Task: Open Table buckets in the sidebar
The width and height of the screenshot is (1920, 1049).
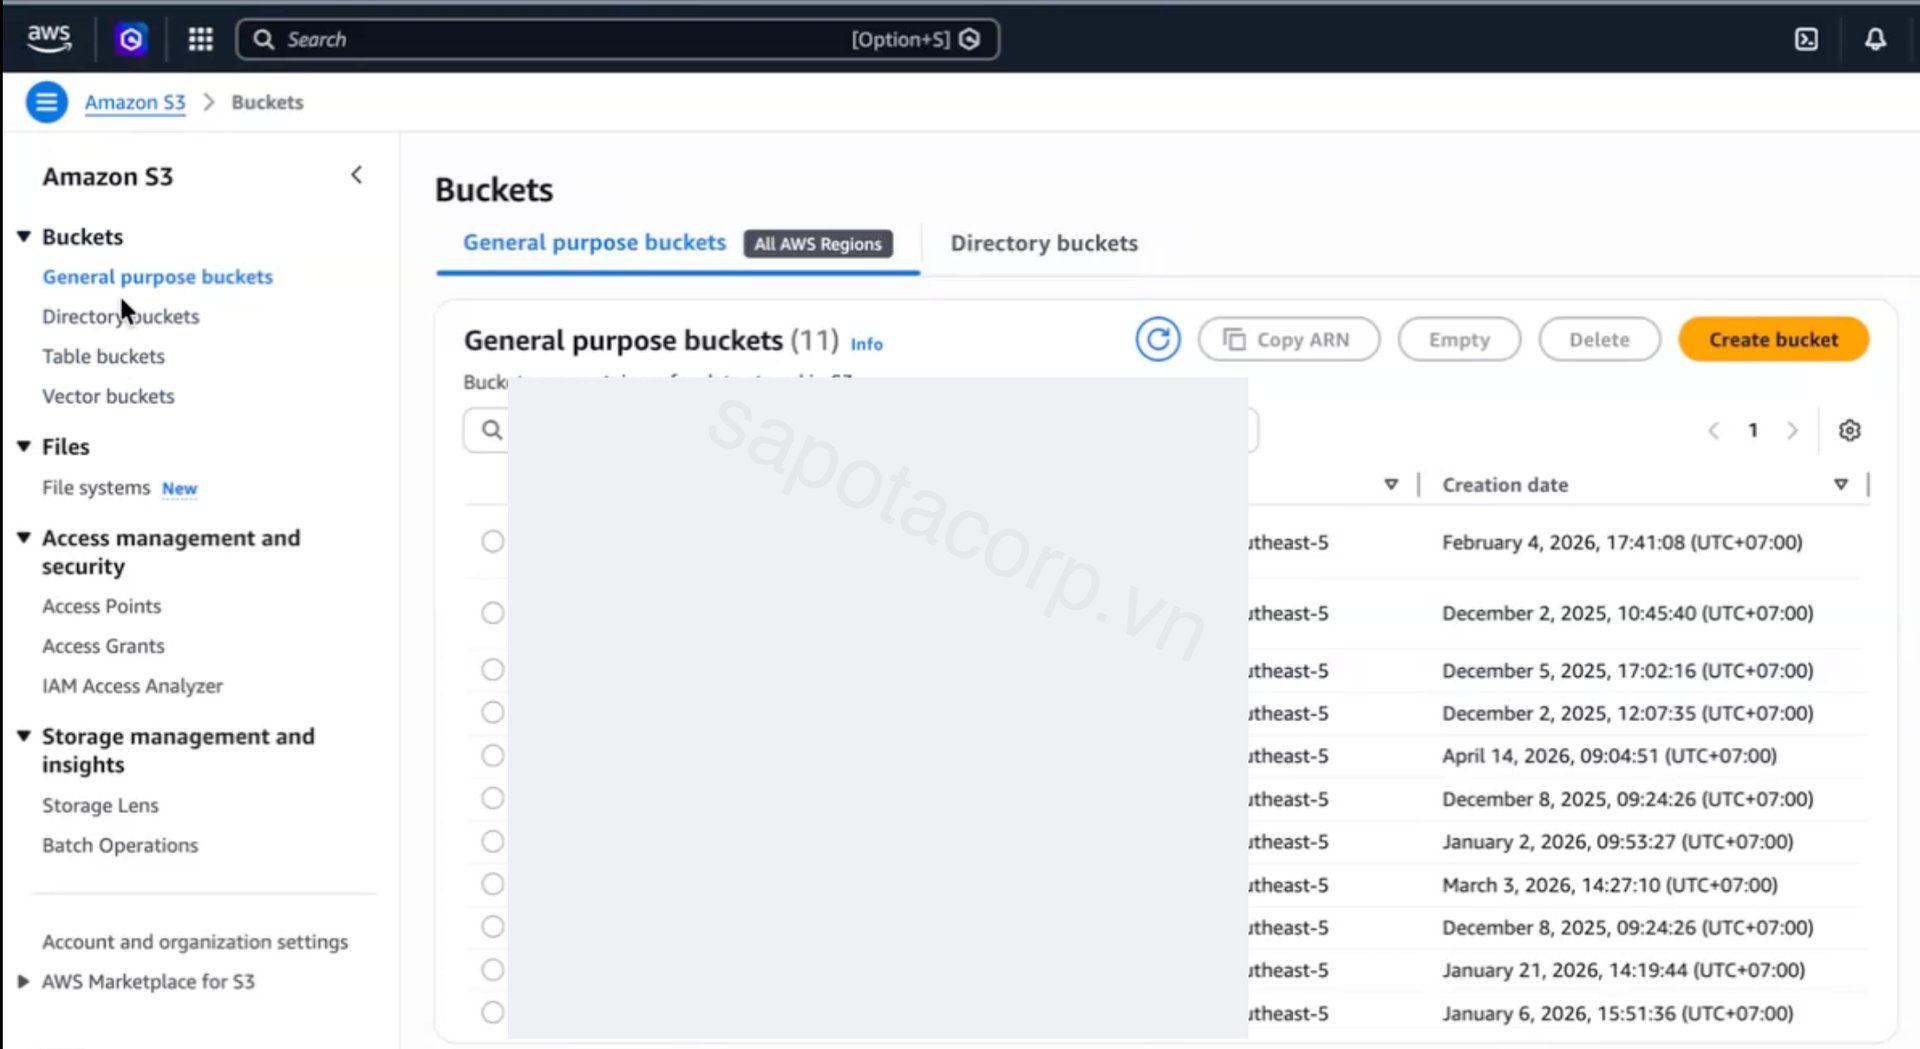Action: [x=103, y=357]
